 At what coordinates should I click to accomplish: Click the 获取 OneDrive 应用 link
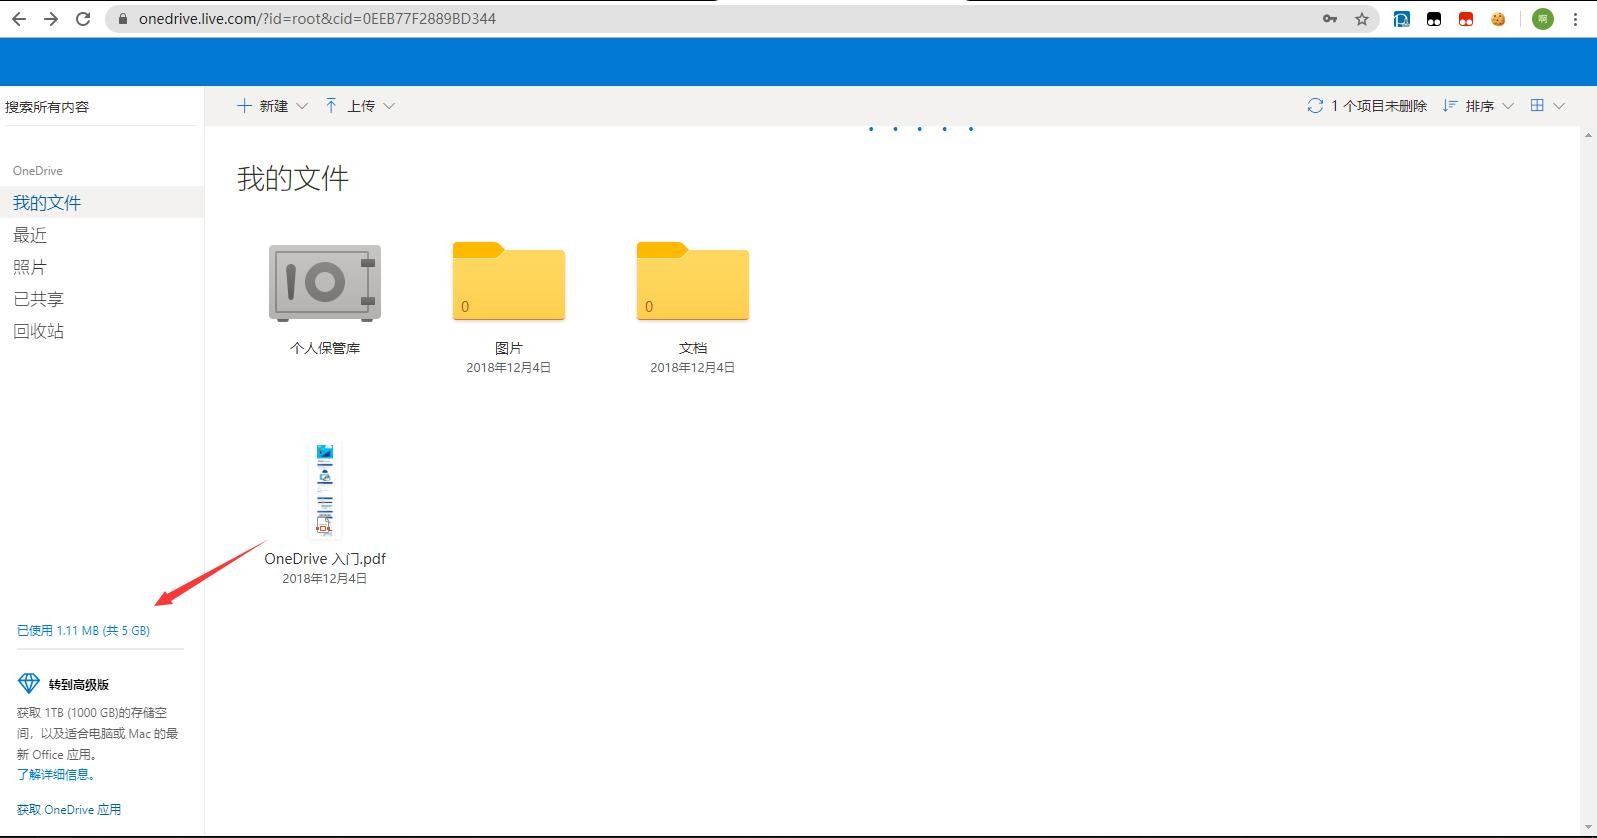click(69, 809)
